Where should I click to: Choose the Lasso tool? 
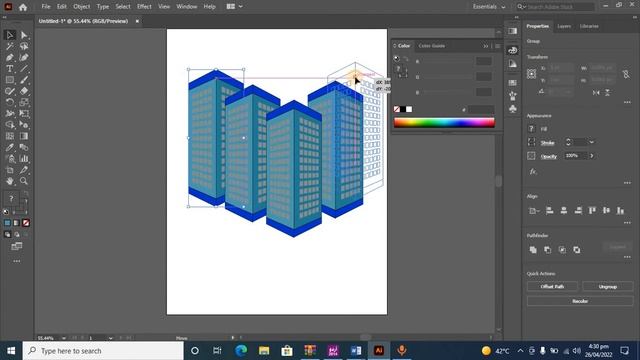coord(24,46)
